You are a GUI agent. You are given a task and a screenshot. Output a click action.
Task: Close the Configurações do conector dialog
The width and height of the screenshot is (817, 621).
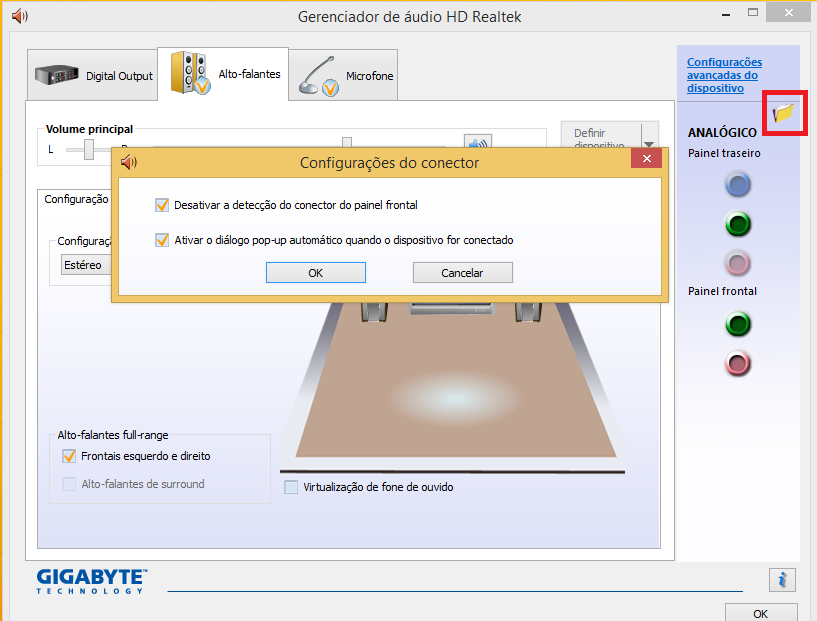point(647,158)
